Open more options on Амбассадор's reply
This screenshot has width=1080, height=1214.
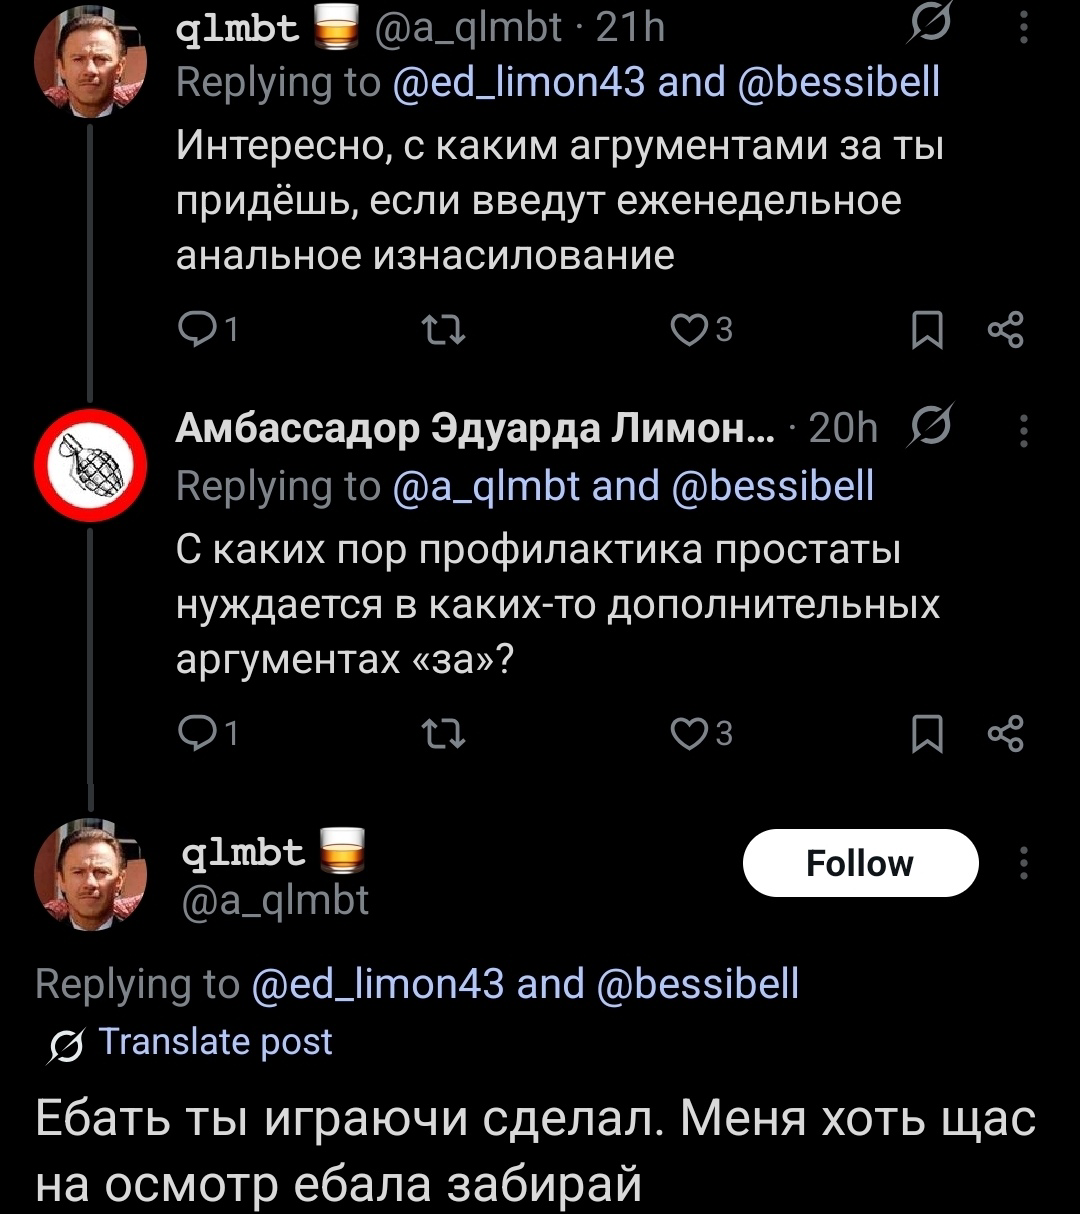click(x=1023, y=430)
